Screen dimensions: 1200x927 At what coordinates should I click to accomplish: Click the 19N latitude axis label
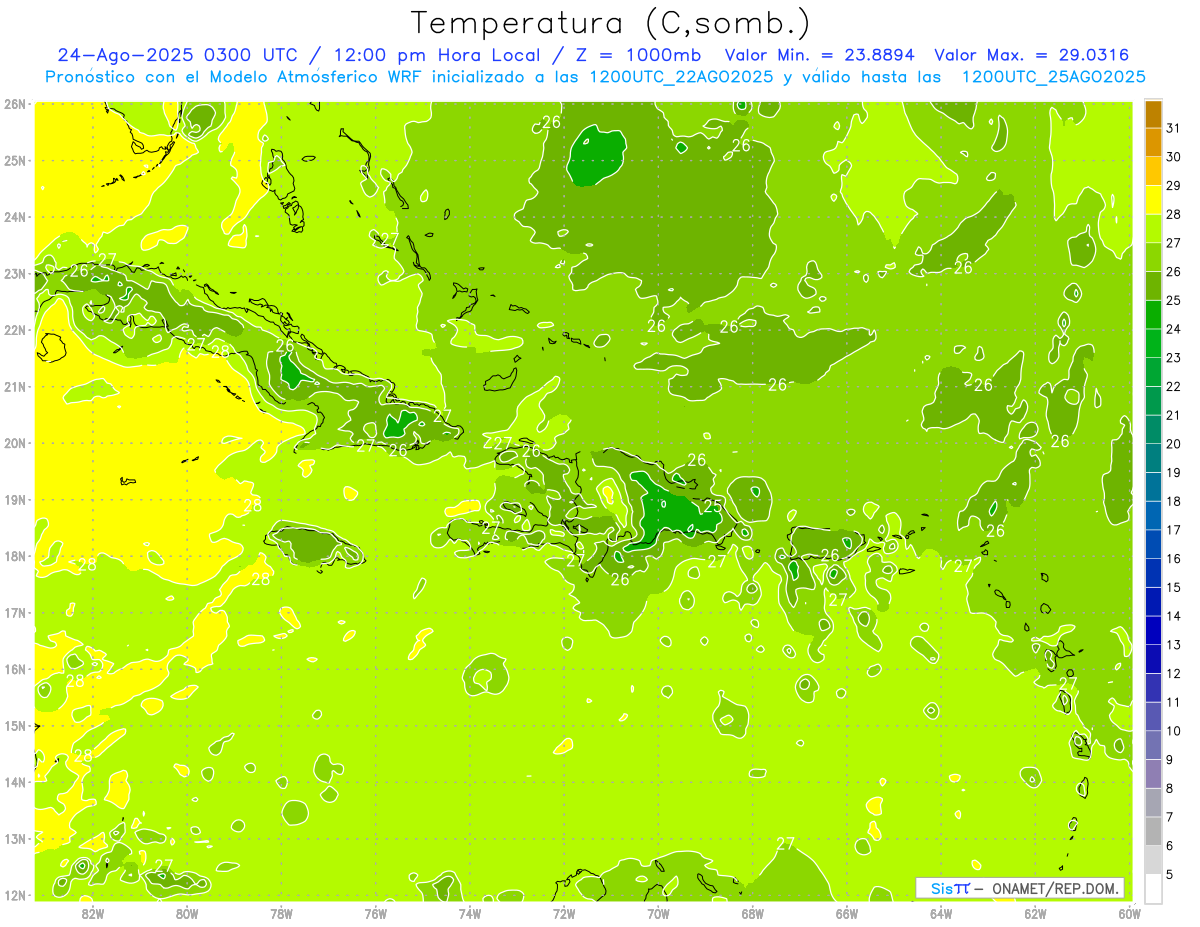(x=15, y=499)
